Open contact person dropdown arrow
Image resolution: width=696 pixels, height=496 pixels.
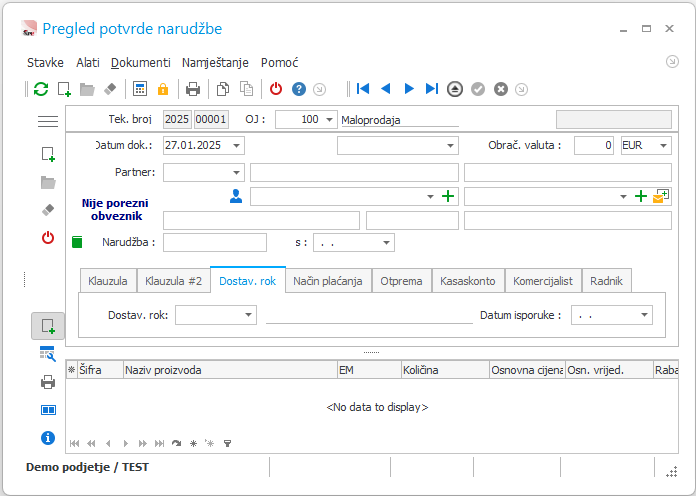[430, 196]
